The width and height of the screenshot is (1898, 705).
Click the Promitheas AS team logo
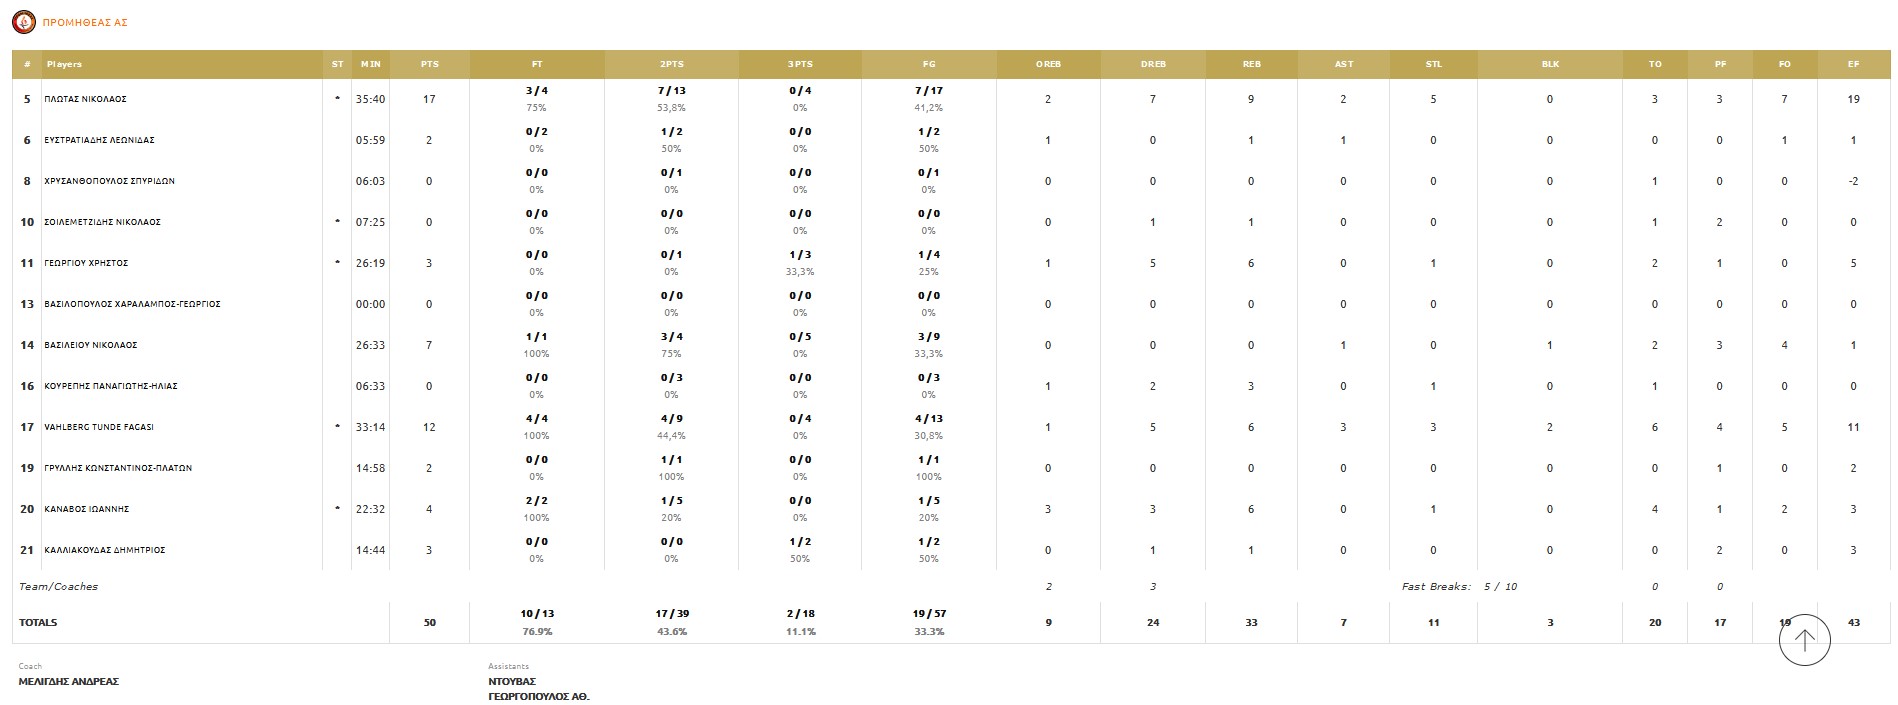(x=23, y=22)
